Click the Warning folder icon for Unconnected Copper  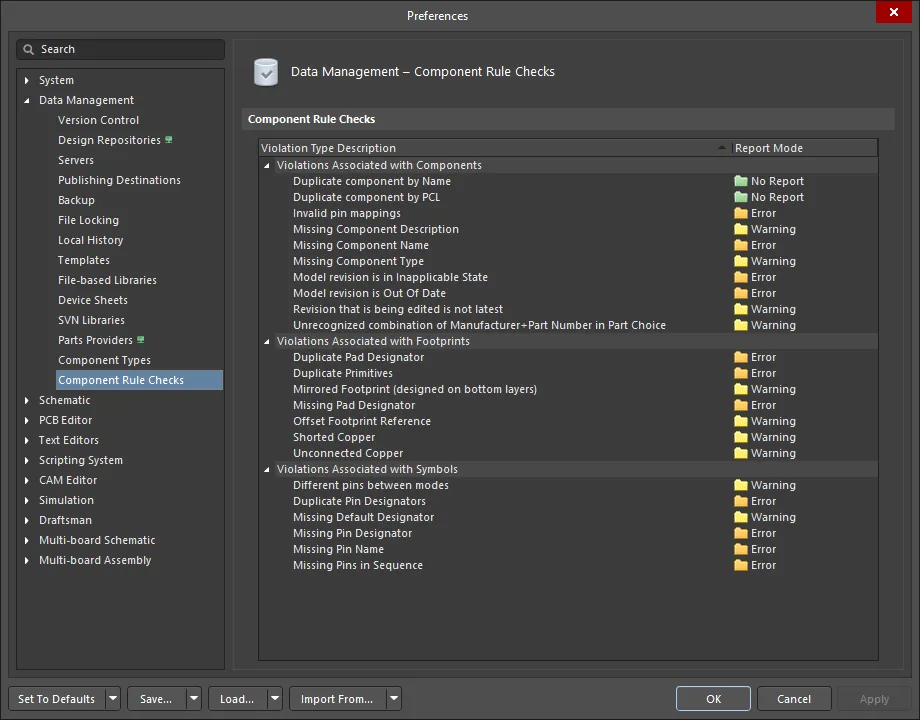click(740, 453)
